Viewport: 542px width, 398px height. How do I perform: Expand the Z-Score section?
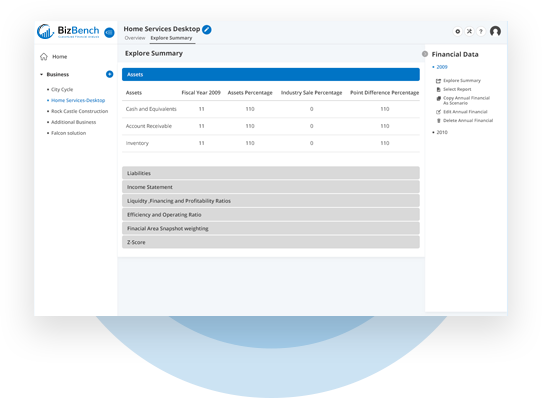271,242
